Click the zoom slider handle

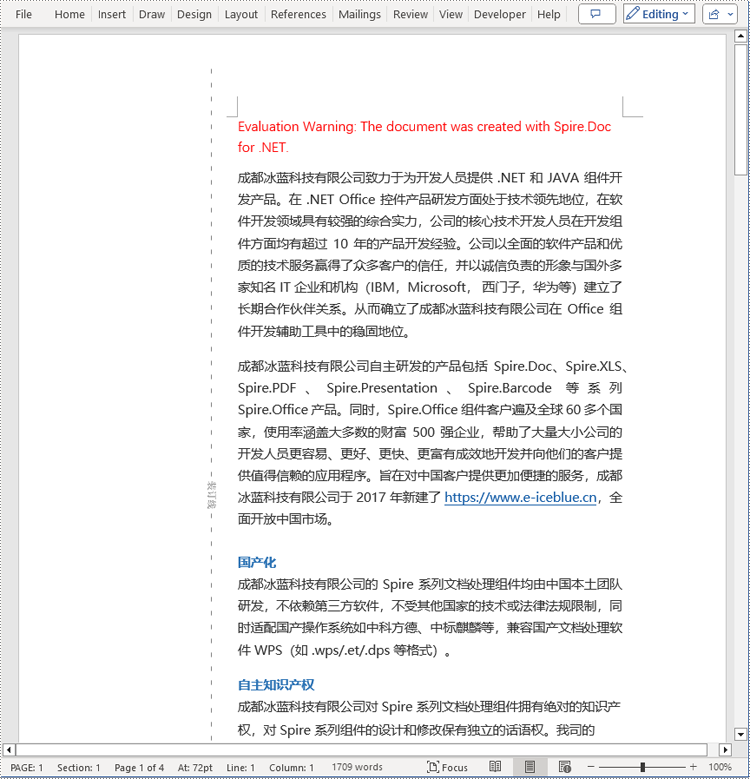pos(642,767)
